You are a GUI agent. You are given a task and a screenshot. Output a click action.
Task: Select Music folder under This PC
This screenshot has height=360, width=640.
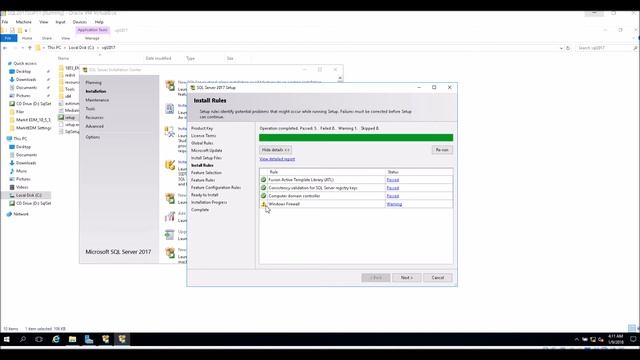[x=21, y=171]
